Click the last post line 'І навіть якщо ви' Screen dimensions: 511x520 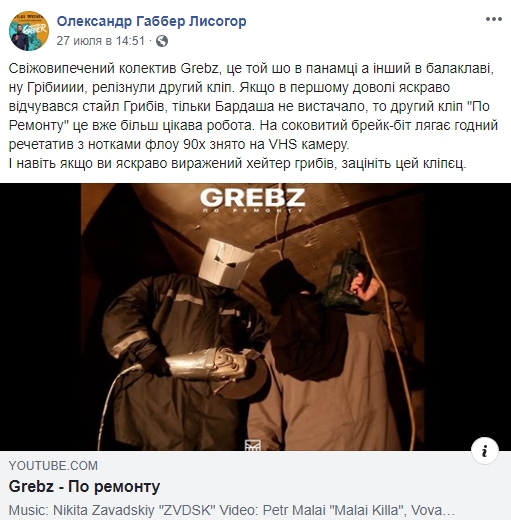point(237,164)
